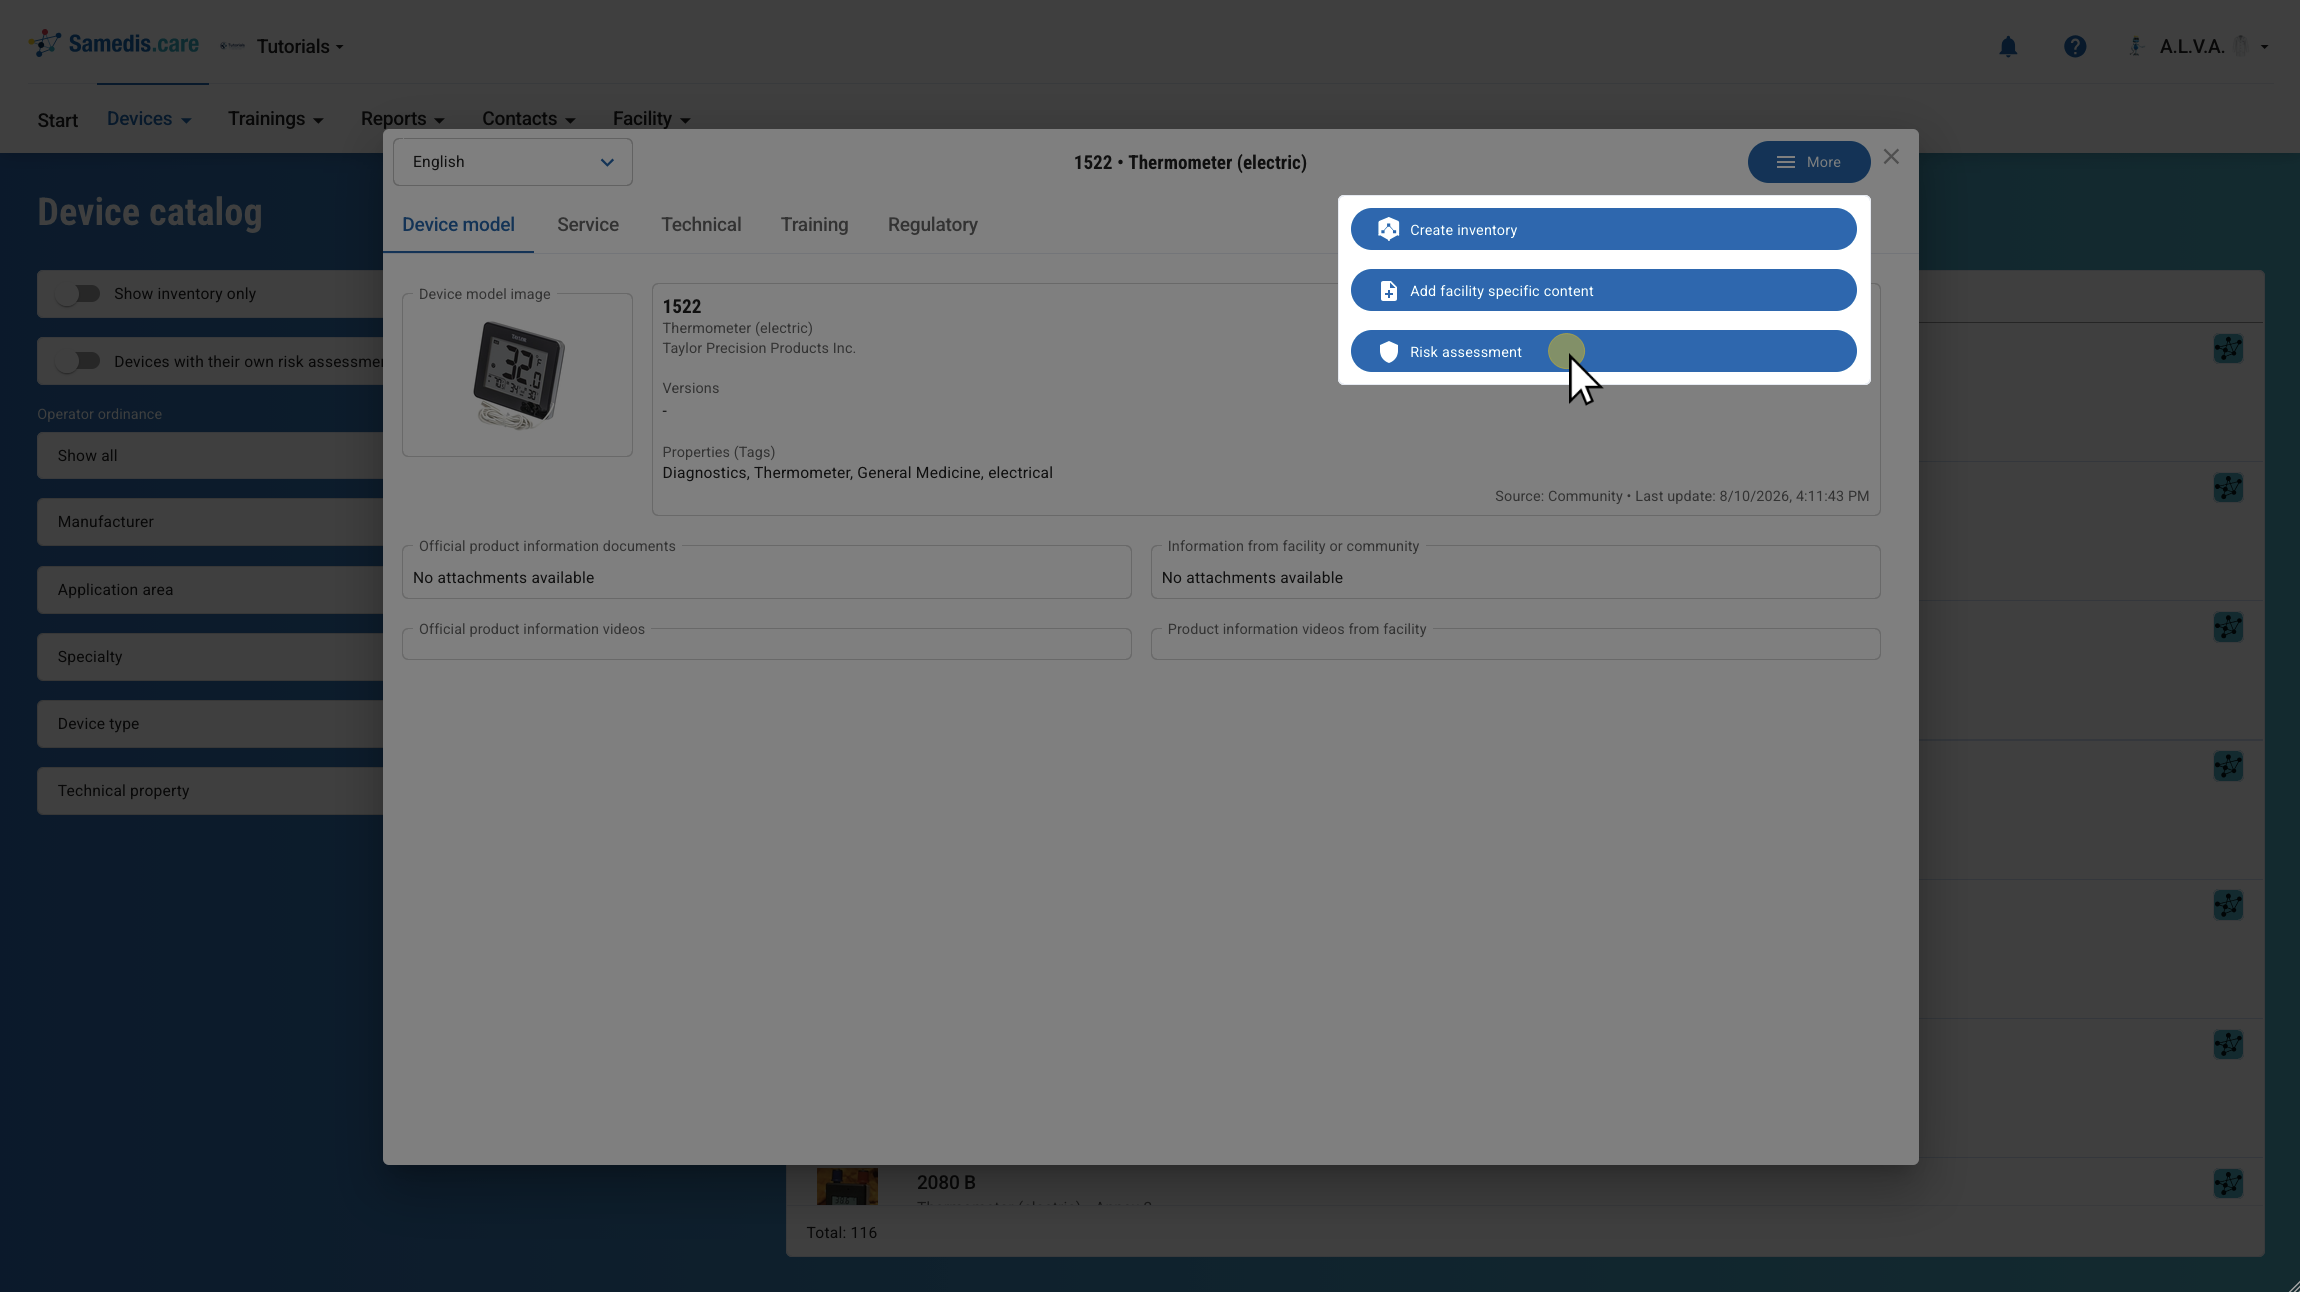
Task: Switch to the Technical tab
Action: point(701,225)
